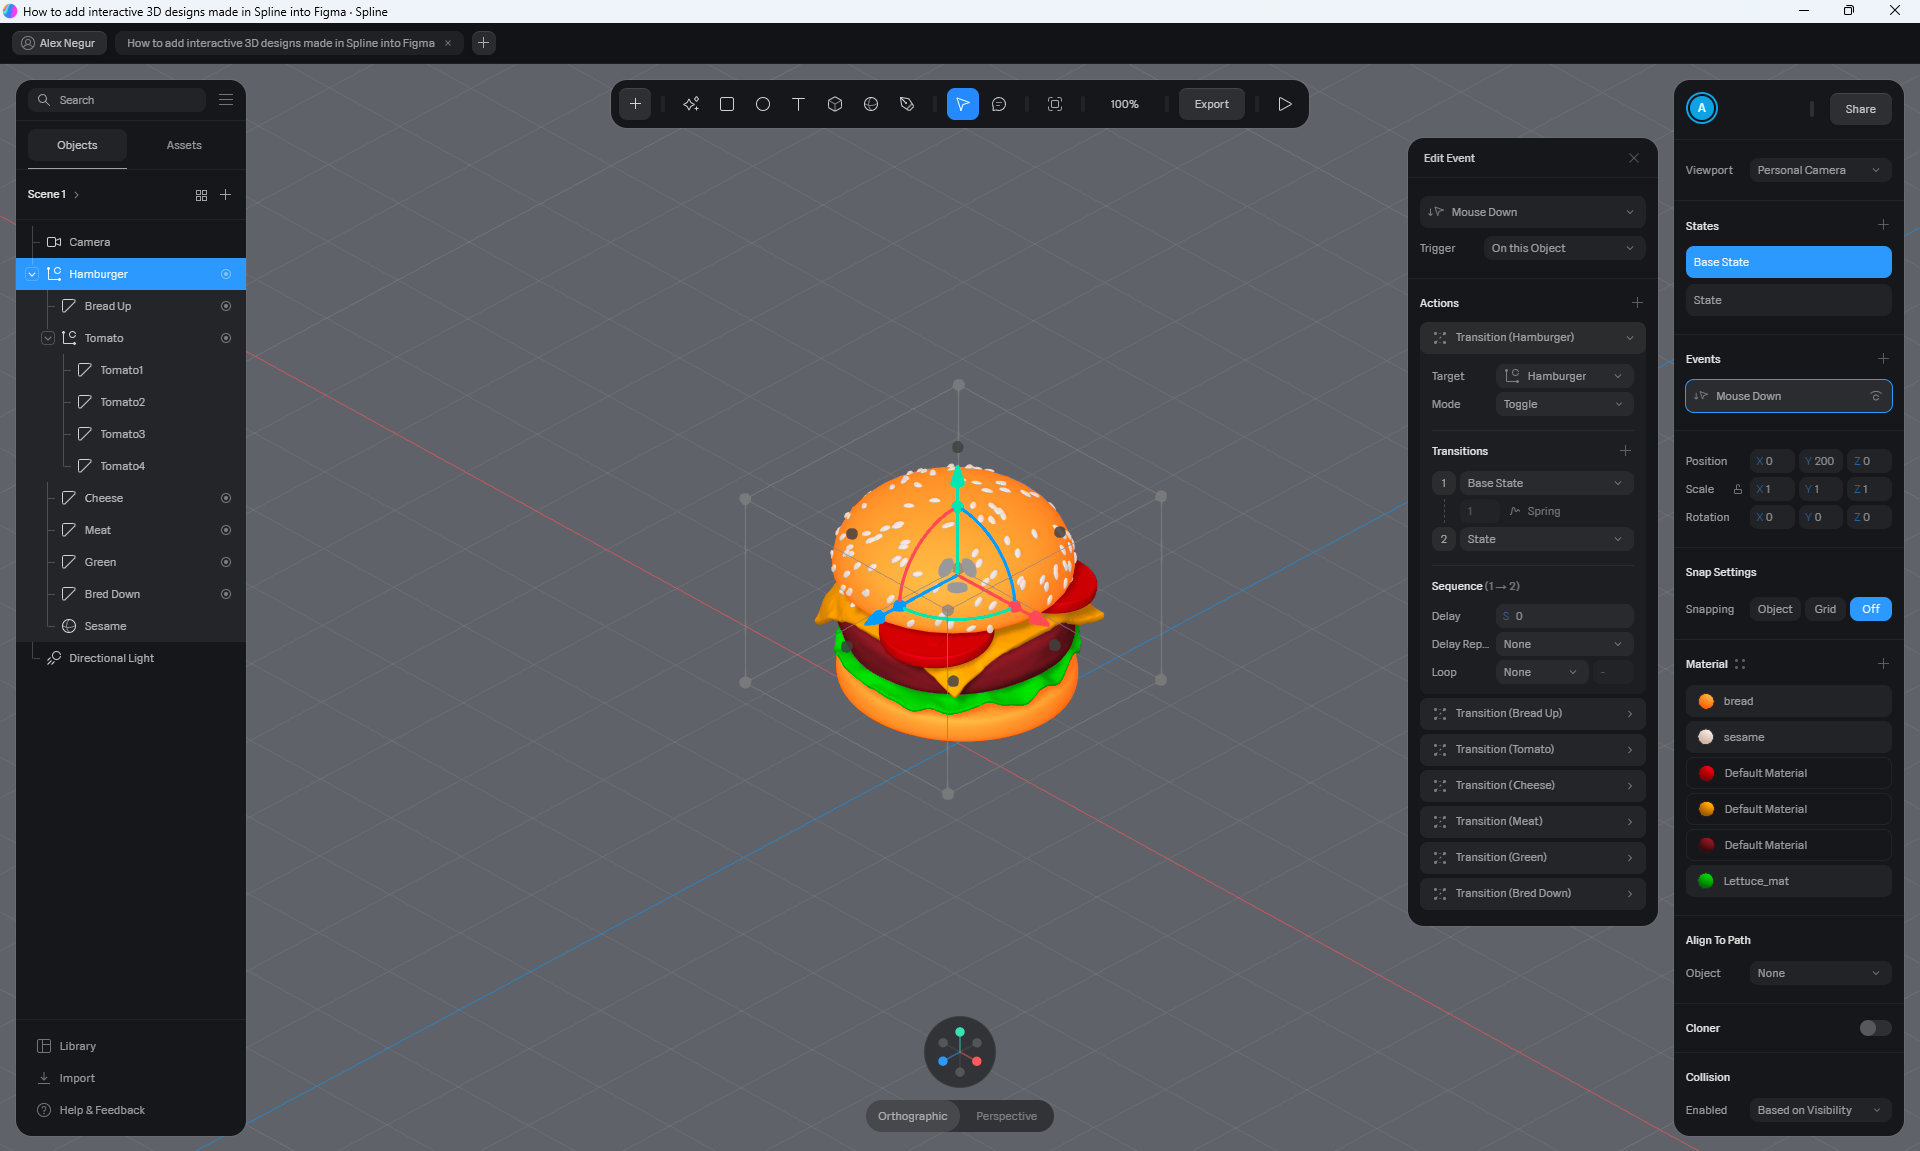This screenshot has height=1151, width=1920.
Task: Click the Share button
Action: 1860,109
